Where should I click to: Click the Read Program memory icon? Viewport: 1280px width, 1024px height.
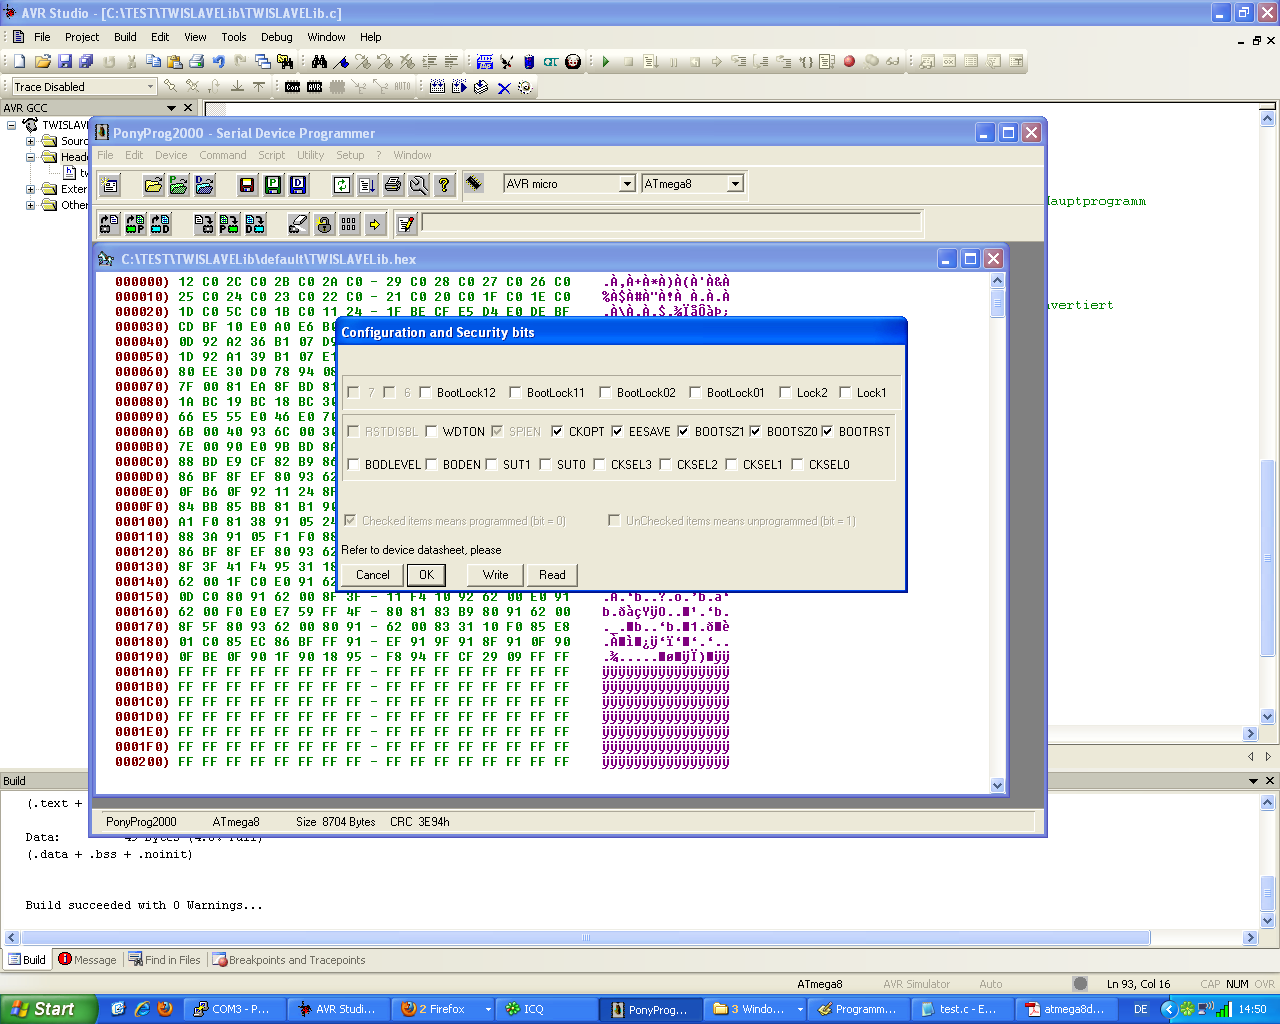pos(135,224)
